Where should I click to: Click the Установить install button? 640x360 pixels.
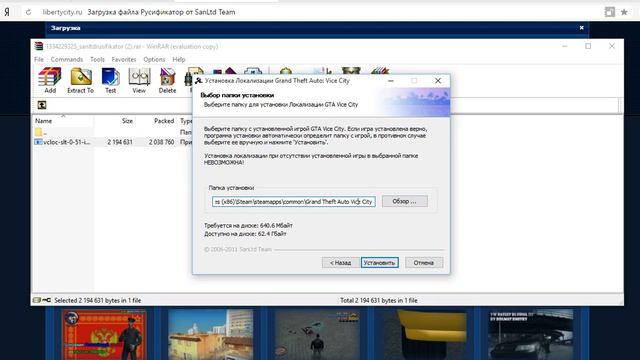click(x=380, y=262)
